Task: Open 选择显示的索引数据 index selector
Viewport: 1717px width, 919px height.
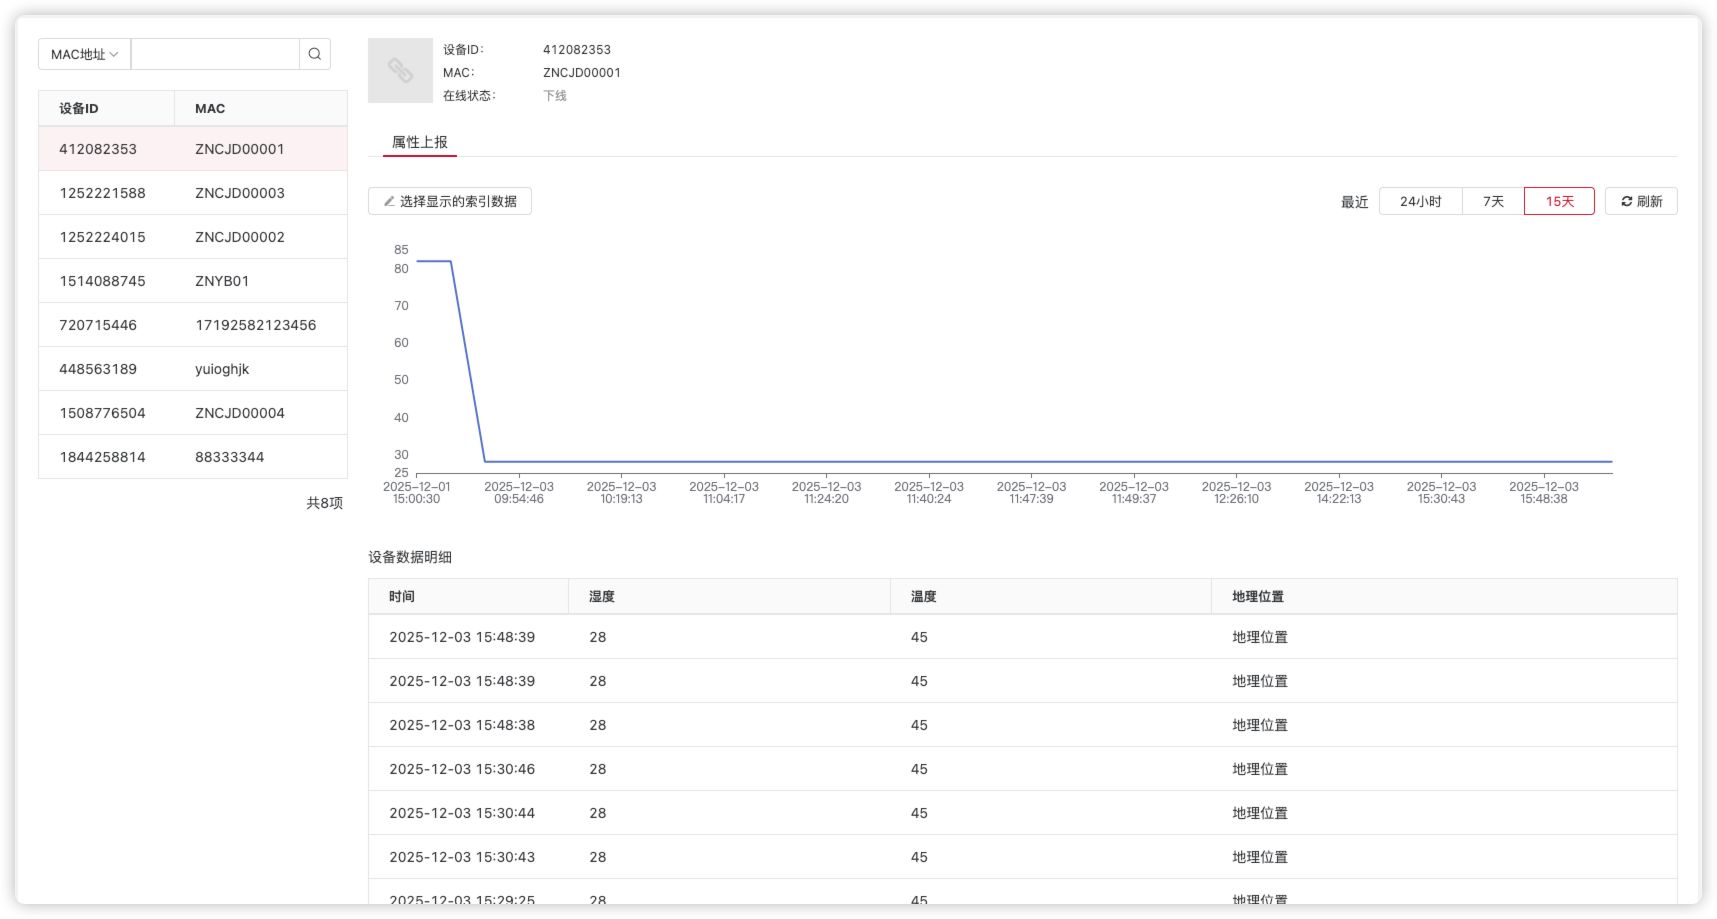Action: click(450, 201)
